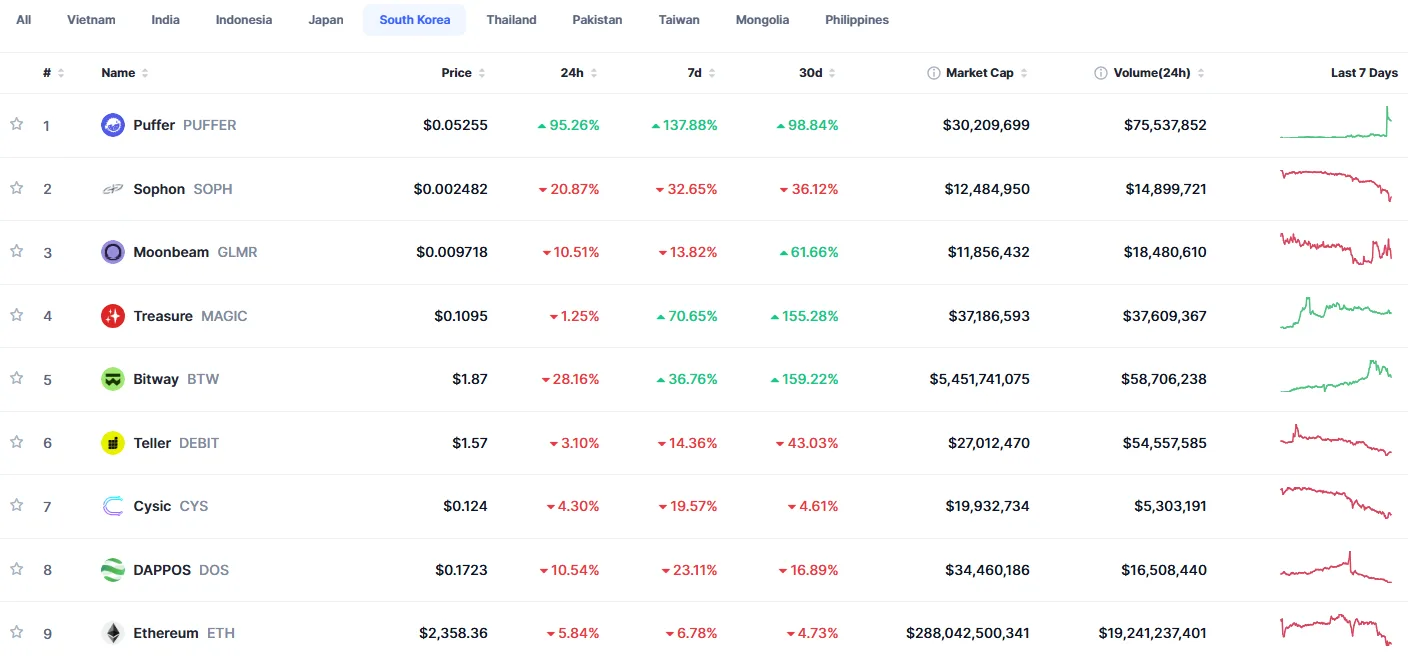Click the Moonbeam coin logo icon

click(x=113, y=252)
